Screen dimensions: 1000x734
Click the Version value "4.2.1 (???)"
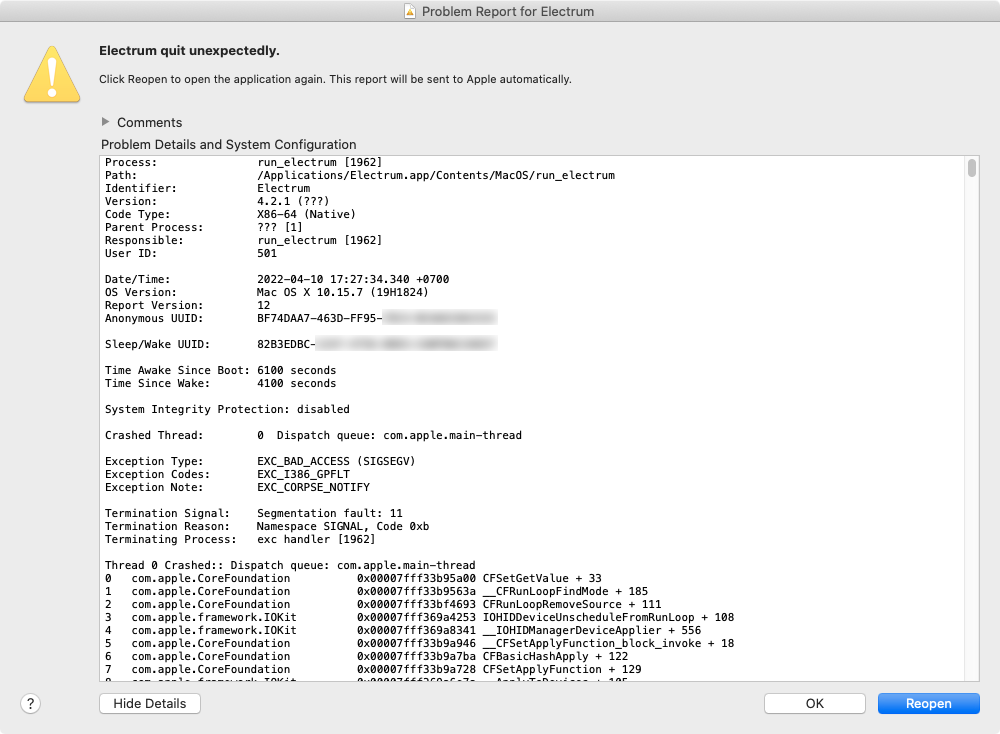pyautogui.click(x=293, y=202)
